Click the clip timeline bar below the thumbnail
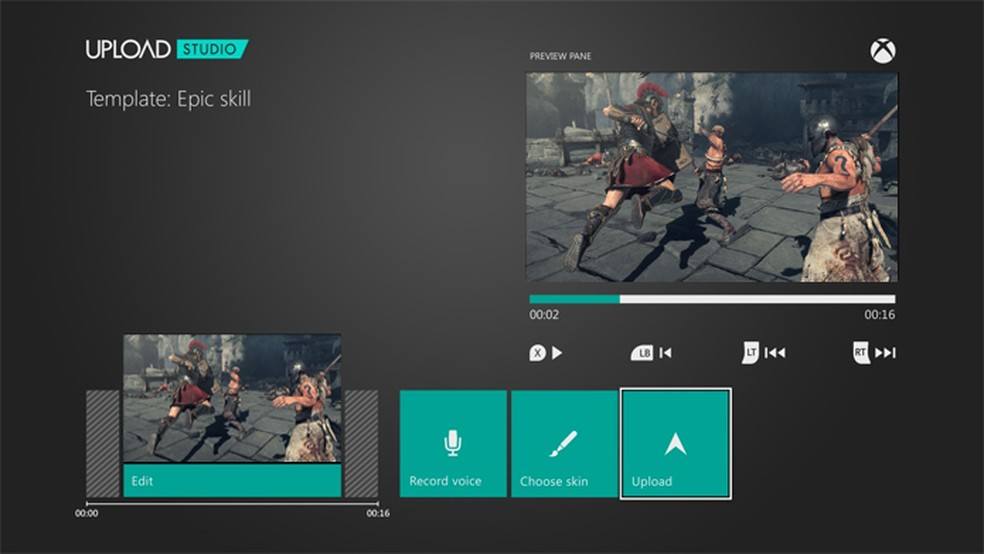984x554 pixels. coord(232,503)
